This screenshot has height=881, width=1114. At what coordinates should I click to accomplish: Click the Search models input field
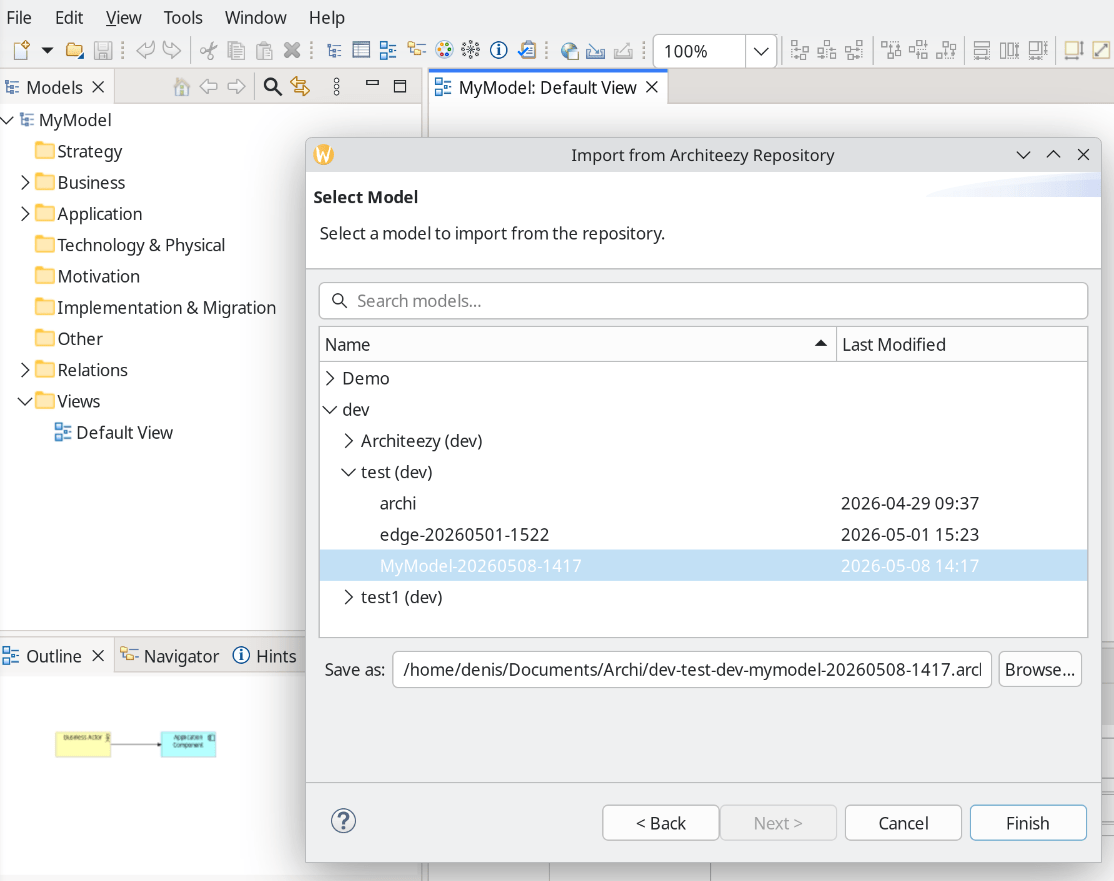[703, 301]
